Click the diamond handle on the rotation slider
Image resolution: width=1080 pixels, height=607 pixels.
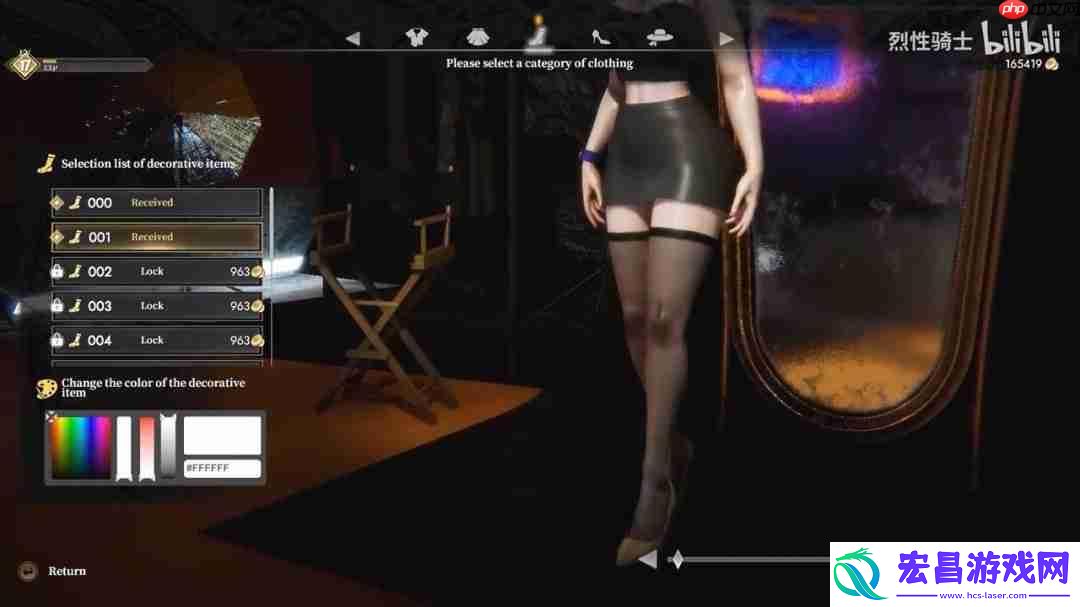tap(677, 560)
